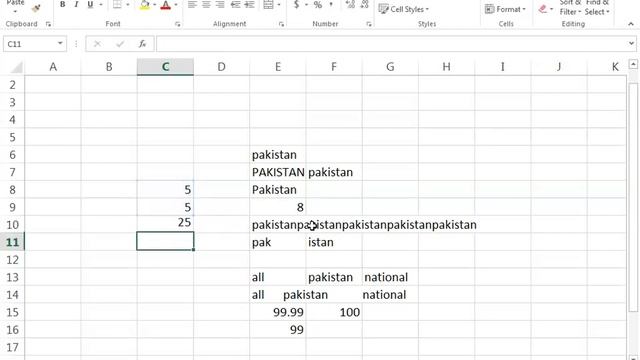Image resolution: width=640 pixels, height=360 pixels.
Task: Select cell with 'national' in row 13
Action: point(390,277)
